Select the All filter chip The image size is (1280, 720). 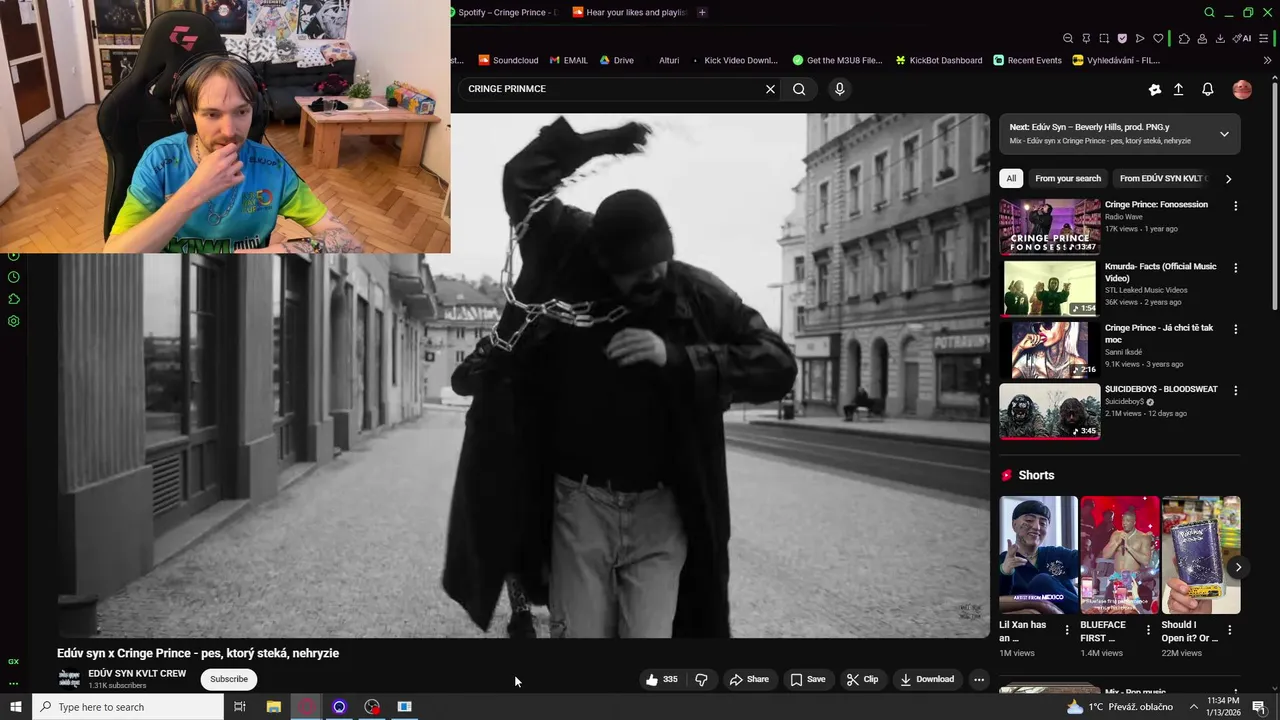coord(1011,178)
